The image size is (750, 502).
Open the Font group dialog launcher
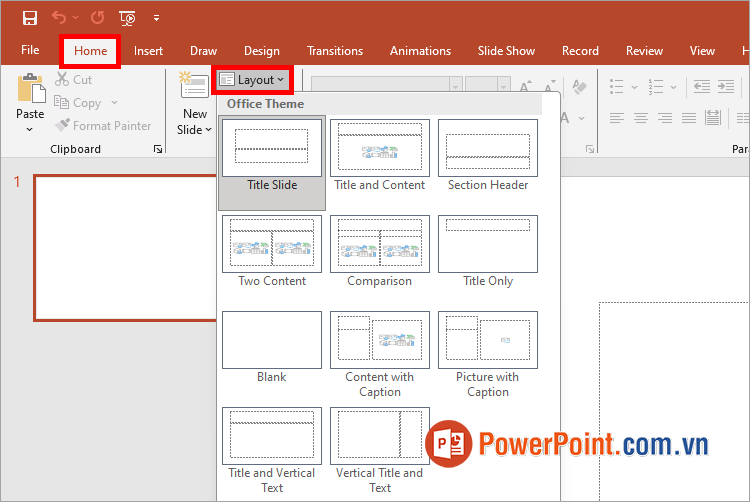point(590,149)
